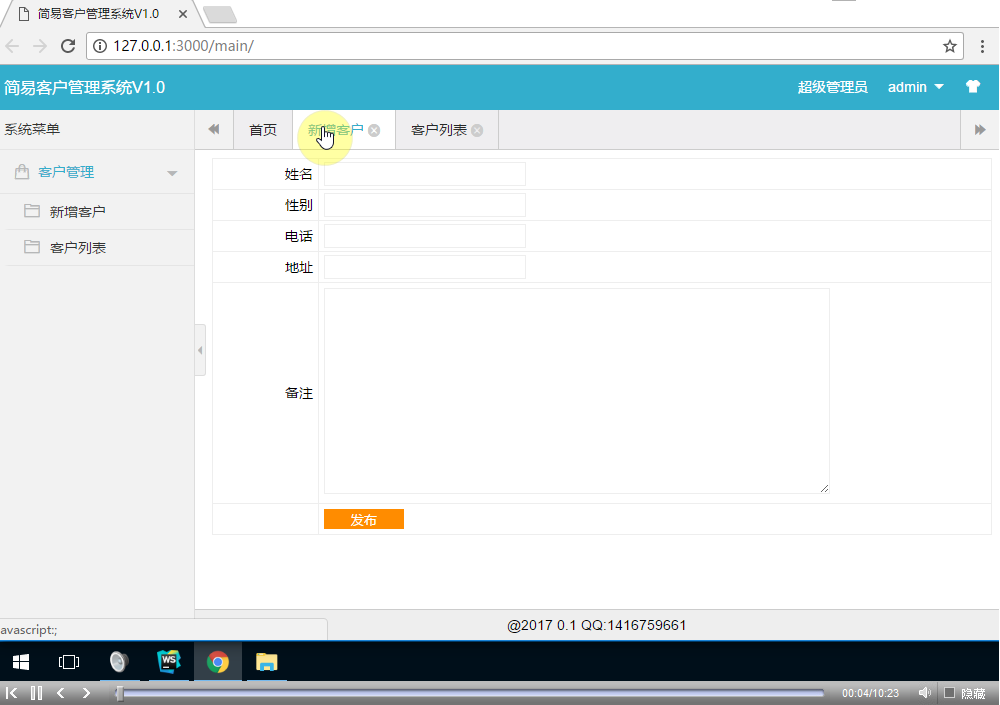The width and height of the screenshot is (1000, 705).
Task: Launch WebStorm from the taskbar
Action: tap(168, 661)
